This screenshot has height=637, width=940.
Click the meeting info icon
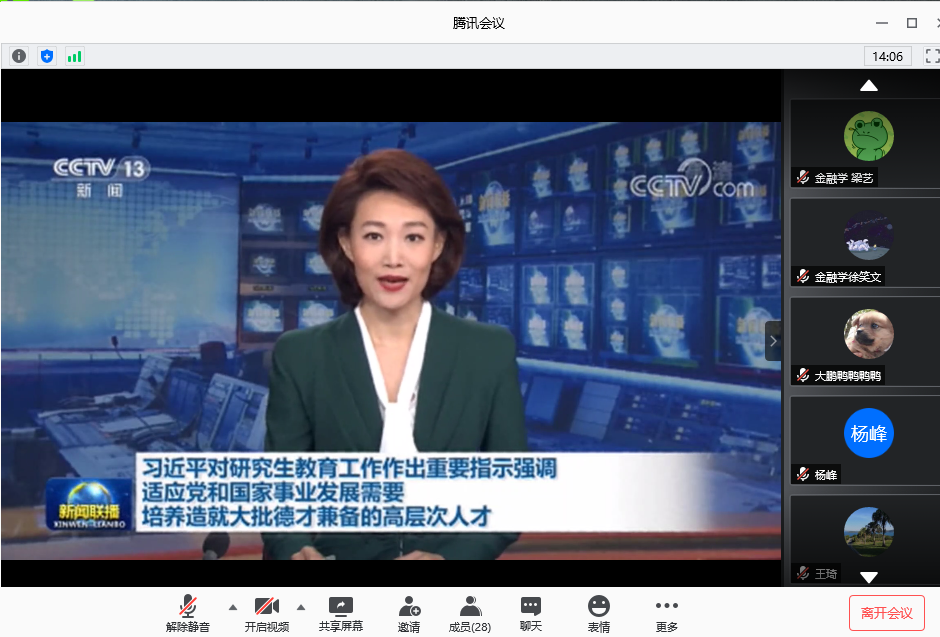click(x=18, y=56)
